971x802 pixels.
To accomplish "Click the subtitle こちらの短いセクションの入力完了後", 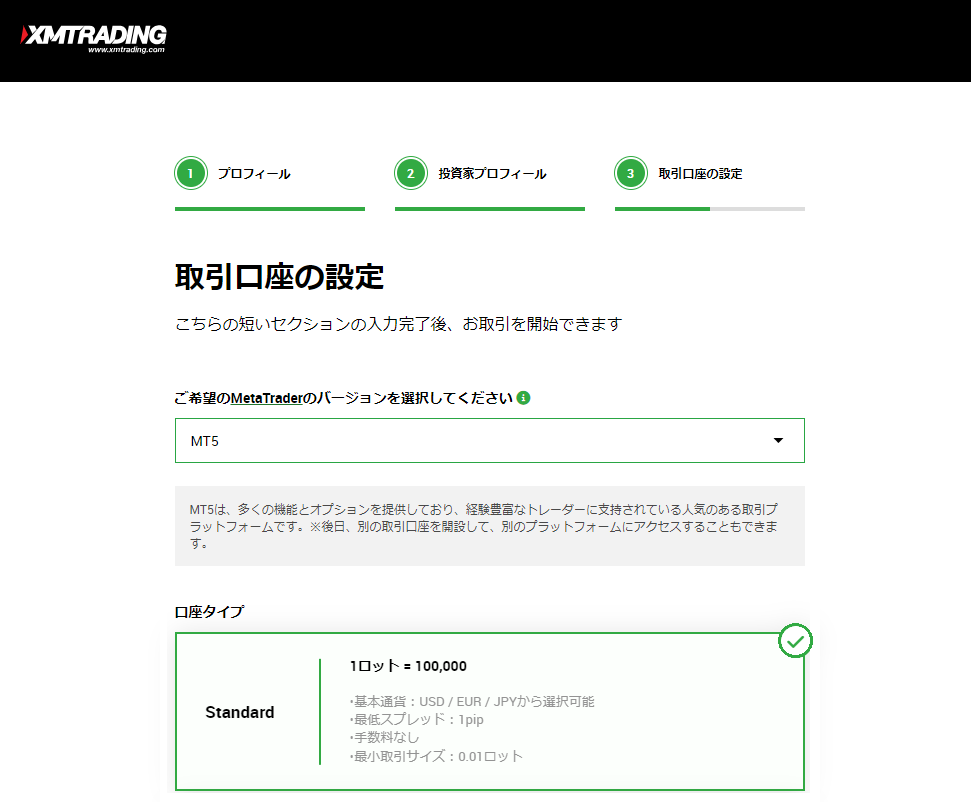I will 399,324.
